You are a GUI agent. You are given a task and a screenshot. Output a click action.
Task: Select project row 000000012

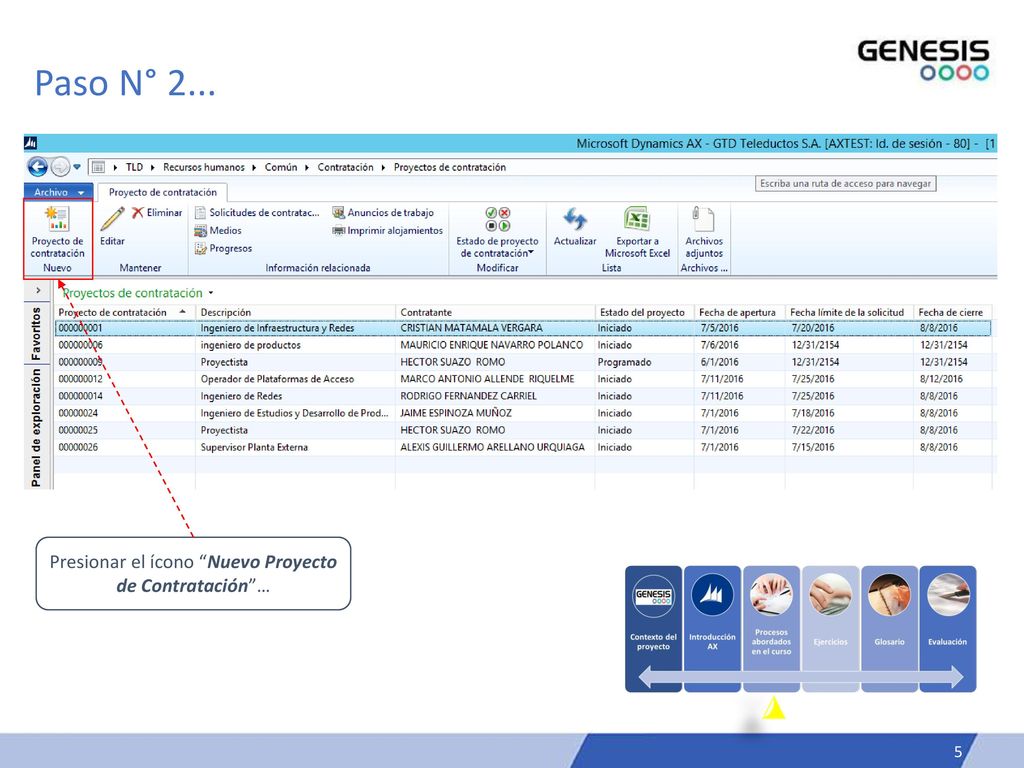(x=522, y=379)
